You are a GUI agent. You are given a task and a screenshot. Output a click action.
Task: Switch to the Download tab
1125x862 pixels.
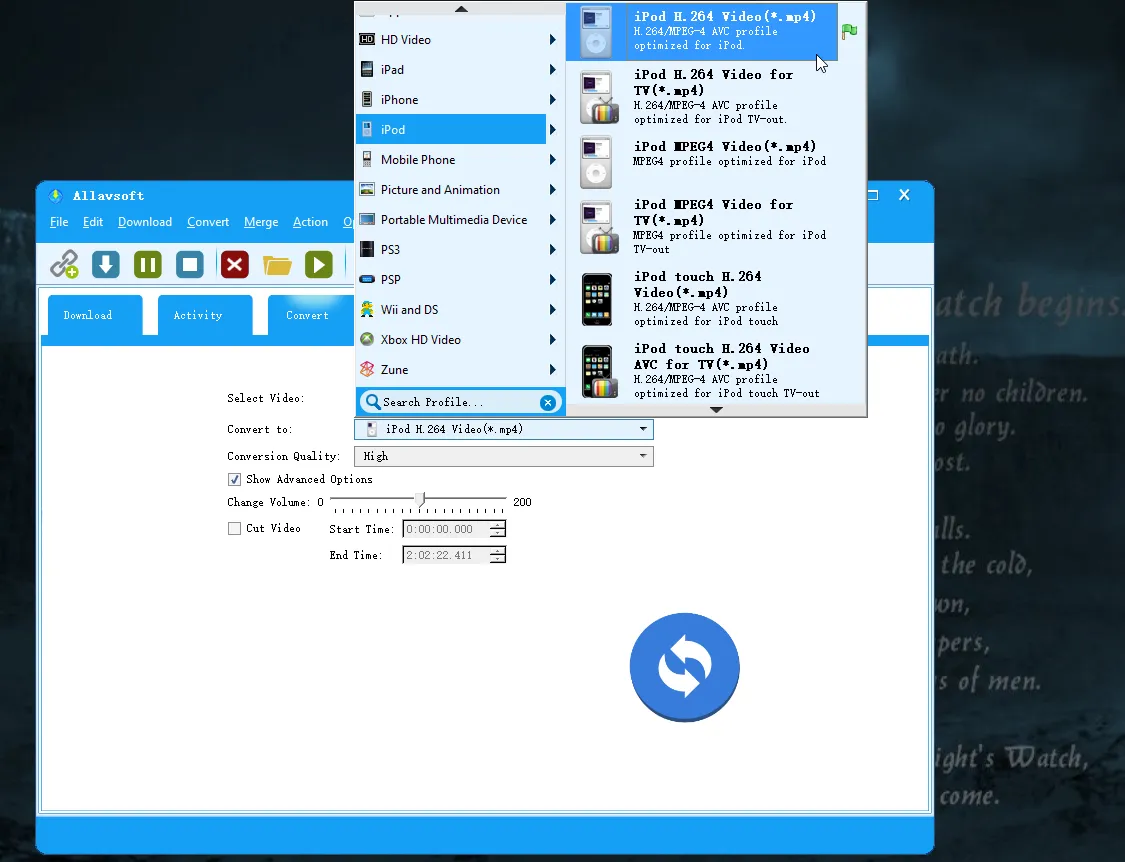(95, 315)
